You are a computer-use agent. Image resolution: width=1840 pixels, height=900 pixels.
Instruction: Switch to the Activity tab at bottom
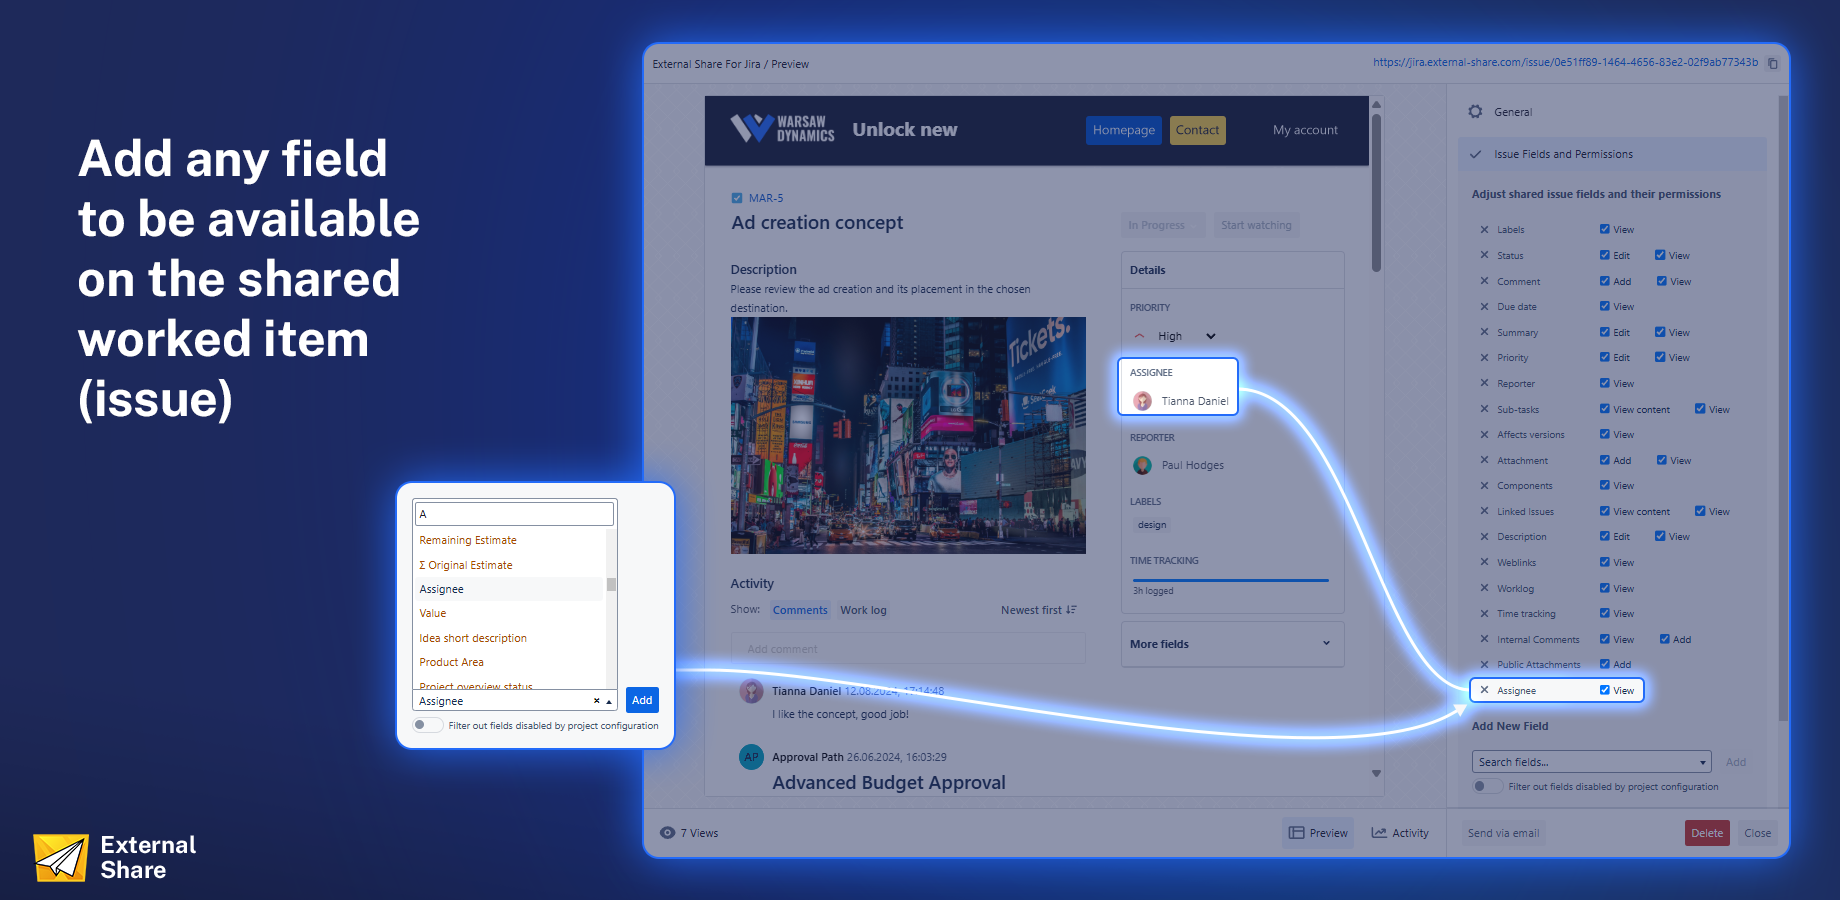click(1400, 833)
